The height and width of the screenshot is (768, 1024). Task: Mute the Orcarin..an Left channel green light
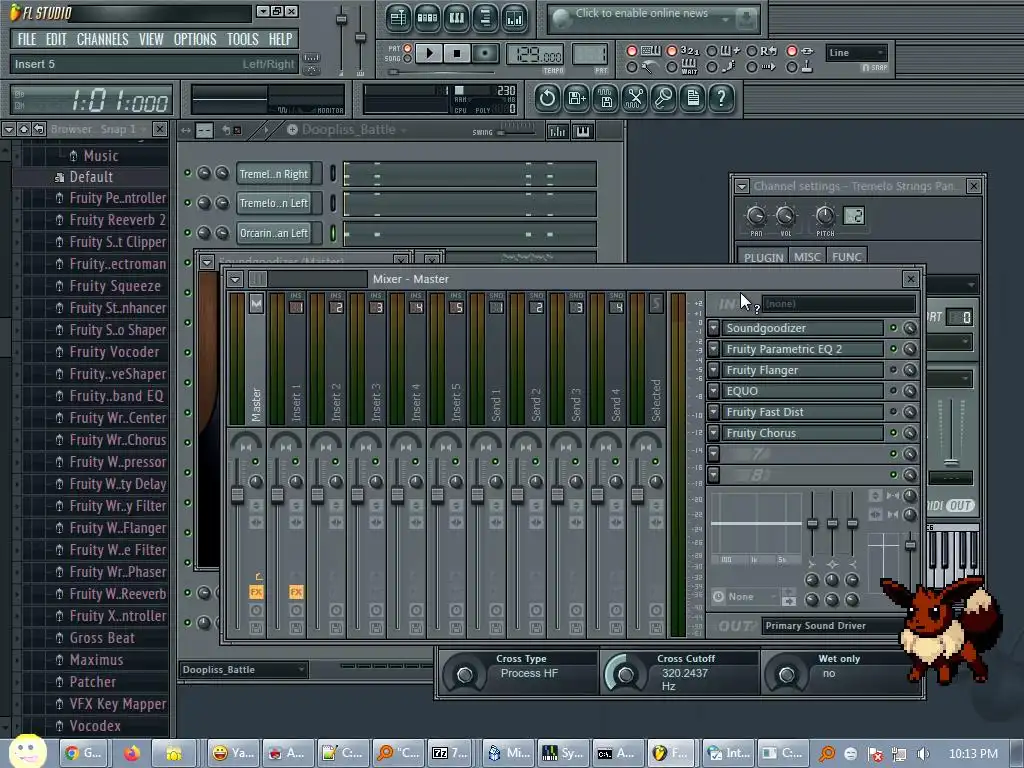point(187,232)
